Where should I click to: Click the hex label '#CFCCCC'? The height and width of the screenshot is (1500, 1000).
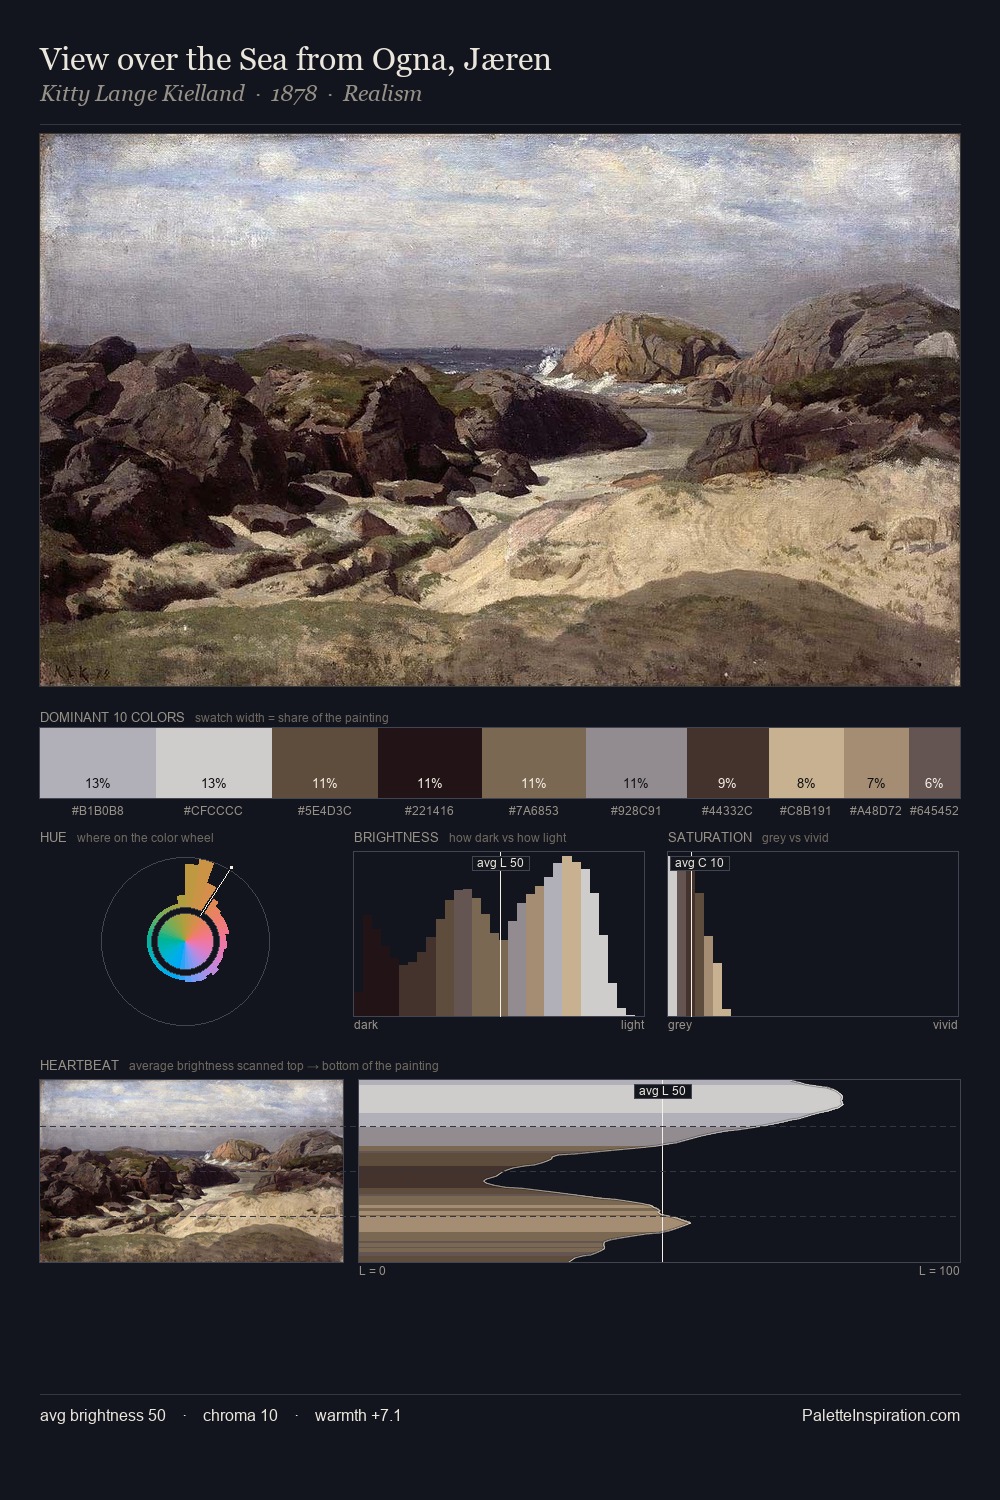214,811
